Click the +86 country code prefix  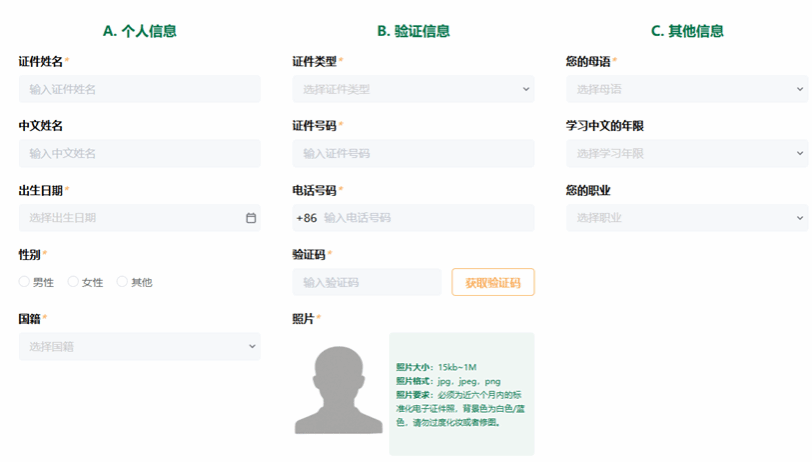pos(306,218)
